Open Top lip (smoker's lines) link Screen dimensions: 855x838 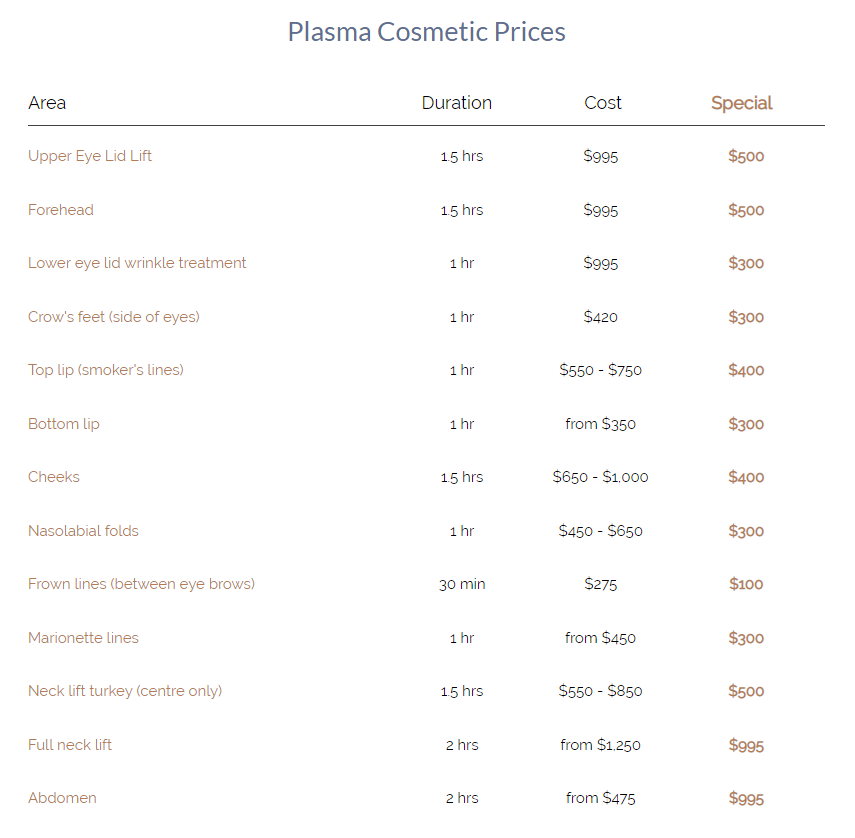(x=106, y=370)
